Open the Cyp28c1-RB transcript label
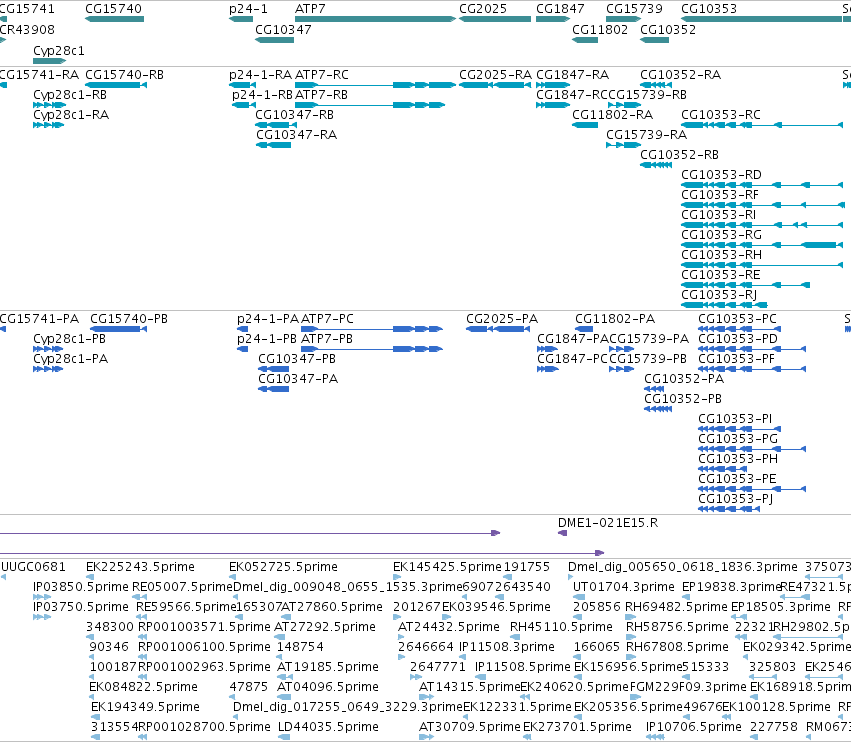This screenshot has width=851, height=742. coord(70,94)
